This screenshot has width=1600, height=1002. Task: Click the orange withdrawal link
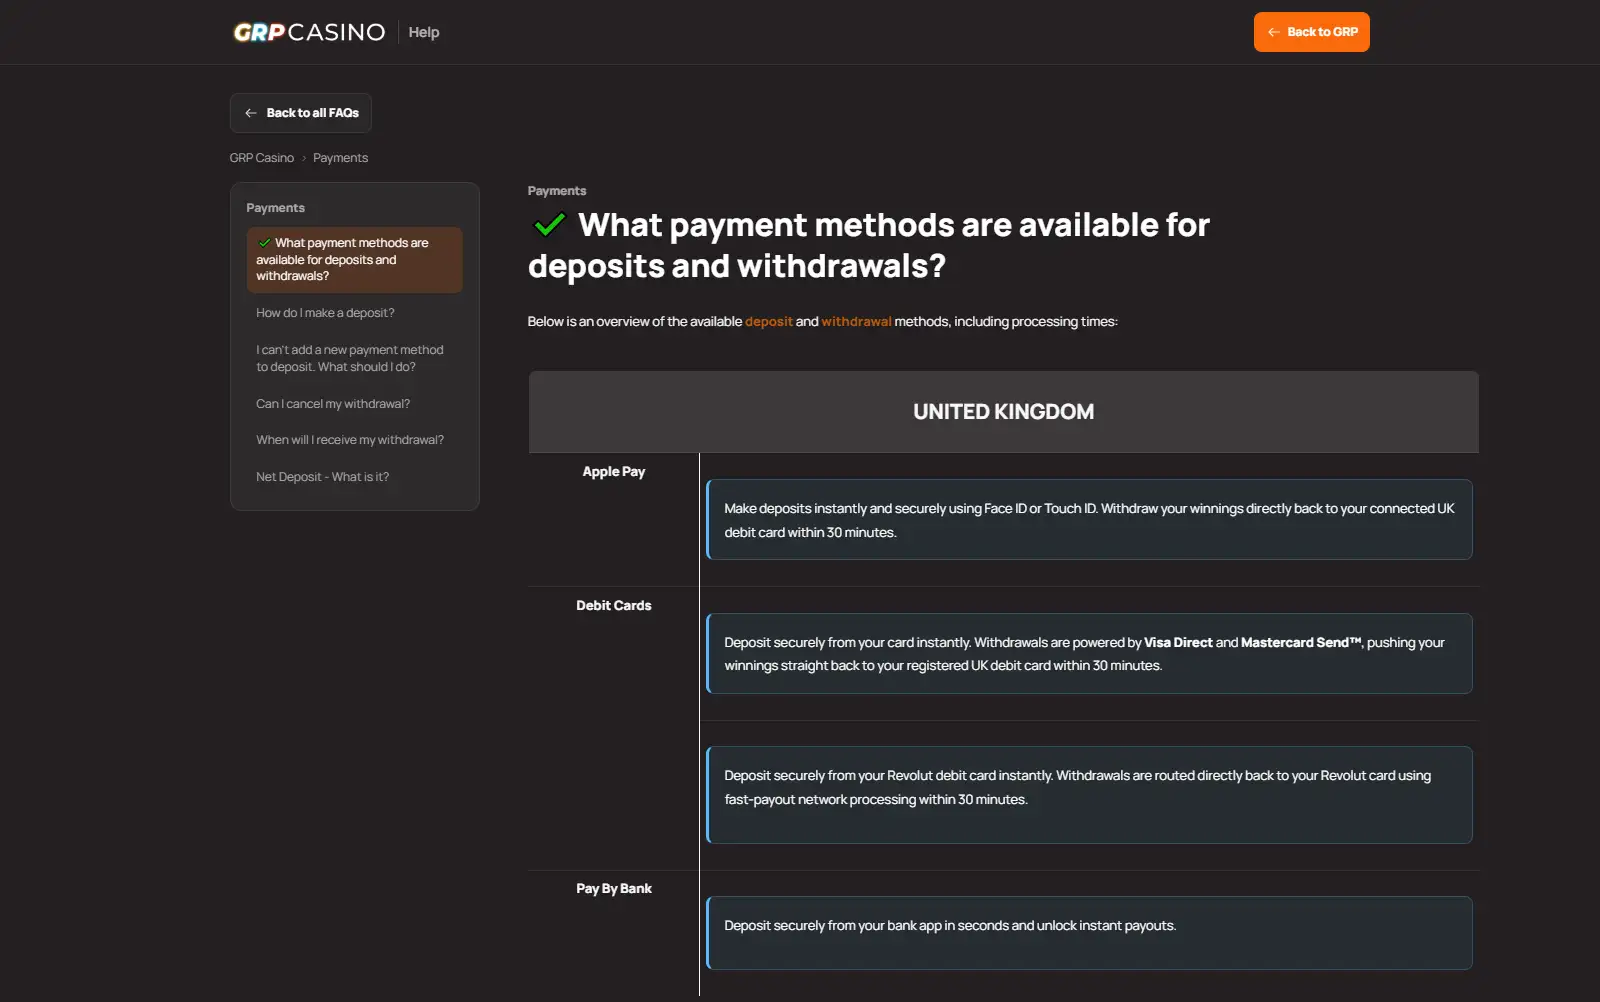pyautogui.click(x=856, y=322)
